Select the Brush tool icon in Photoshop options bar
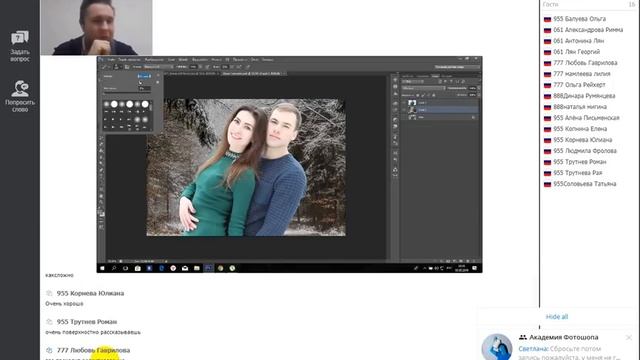This screenshot has height=360, width=640. point(103,67)
